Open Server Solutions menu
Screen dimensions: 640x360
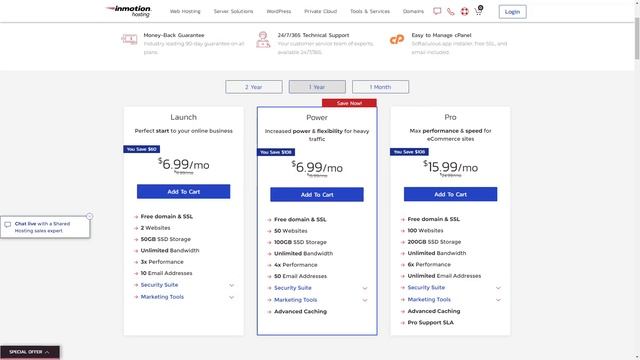pos(233,11)
